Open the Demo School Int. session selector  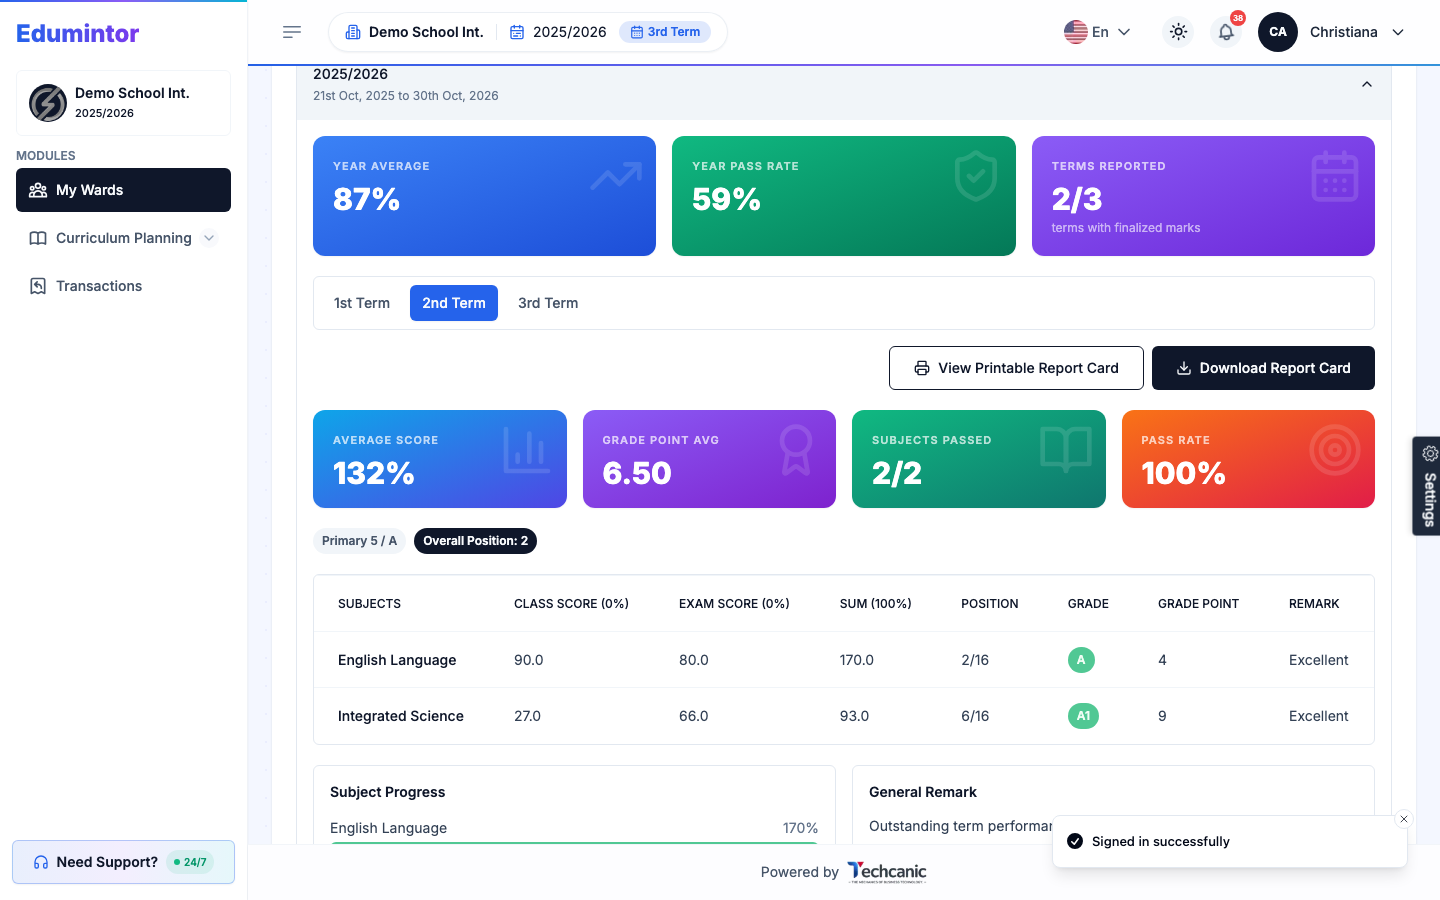[x=528, y=32]
